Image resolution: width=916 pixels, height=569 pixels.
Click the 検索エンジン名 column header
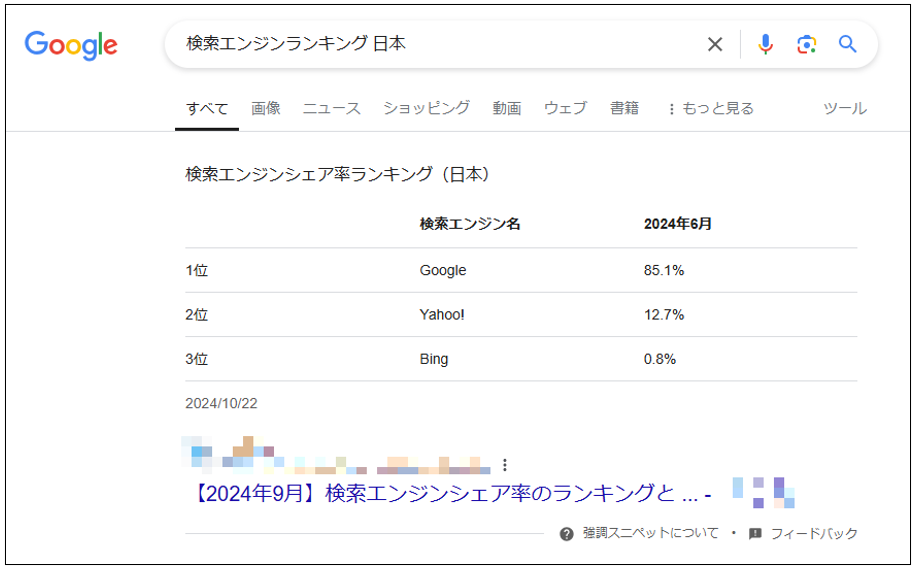click(x=470, y=224)
